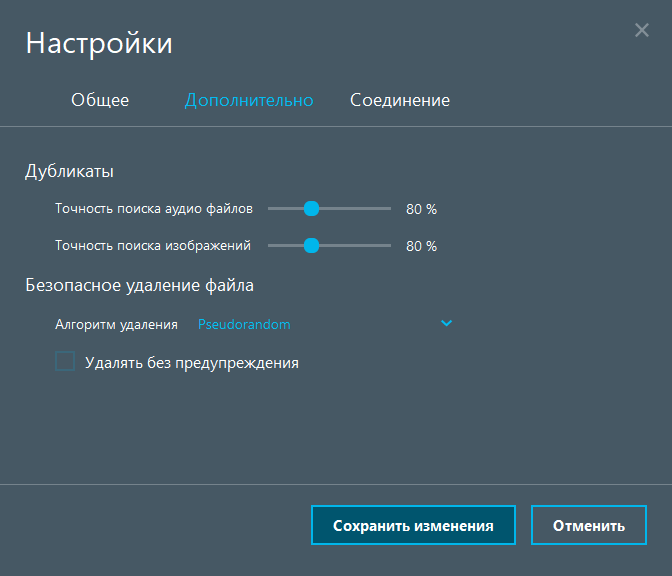
Task: Click the Точность поиска аудио файлов label
Action: click(x=154, y=208)
